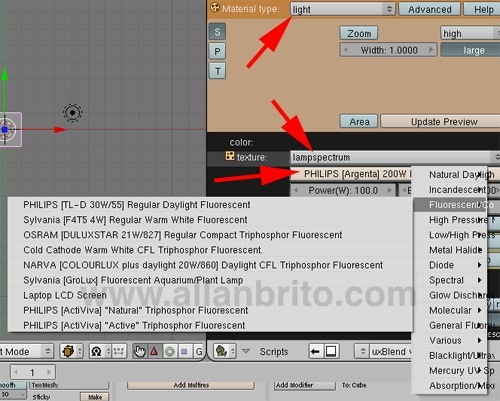Open the Incandescent submenu
Screen dimensions: 500x401
(x=450, y=189)
